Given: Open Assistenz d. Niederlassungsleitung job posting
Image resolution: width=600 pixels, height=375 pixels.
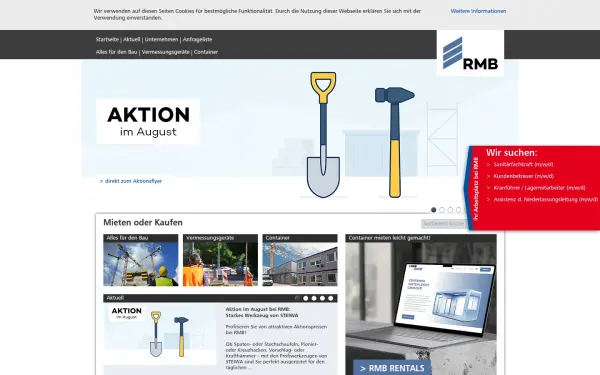Looking at the screenshot, I should (546, 199).
